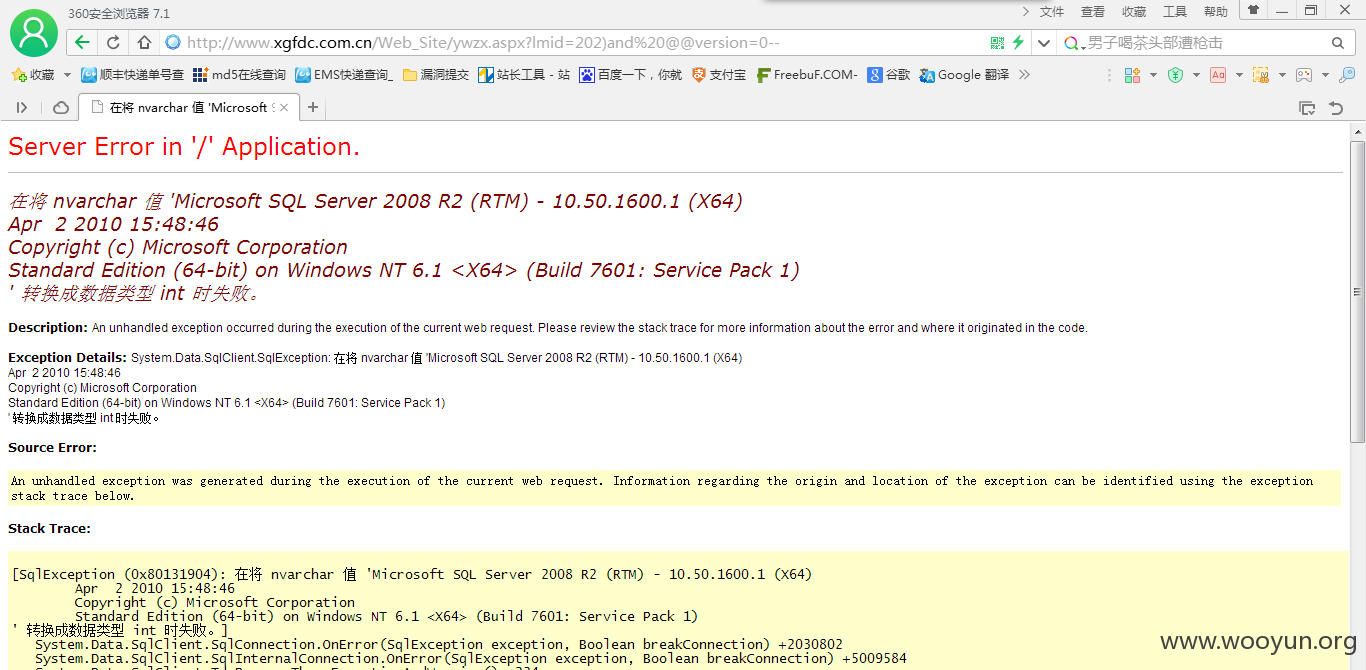
Task: Click the magnifier search submit button
Action: pyautogui.click(x=1338, y=43)
